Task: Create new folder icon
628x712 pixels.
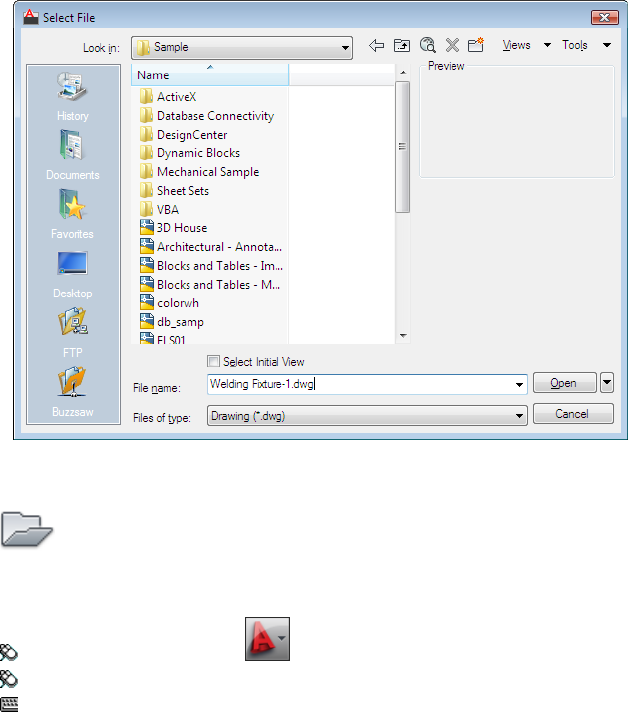Action: tap(476, 45)
